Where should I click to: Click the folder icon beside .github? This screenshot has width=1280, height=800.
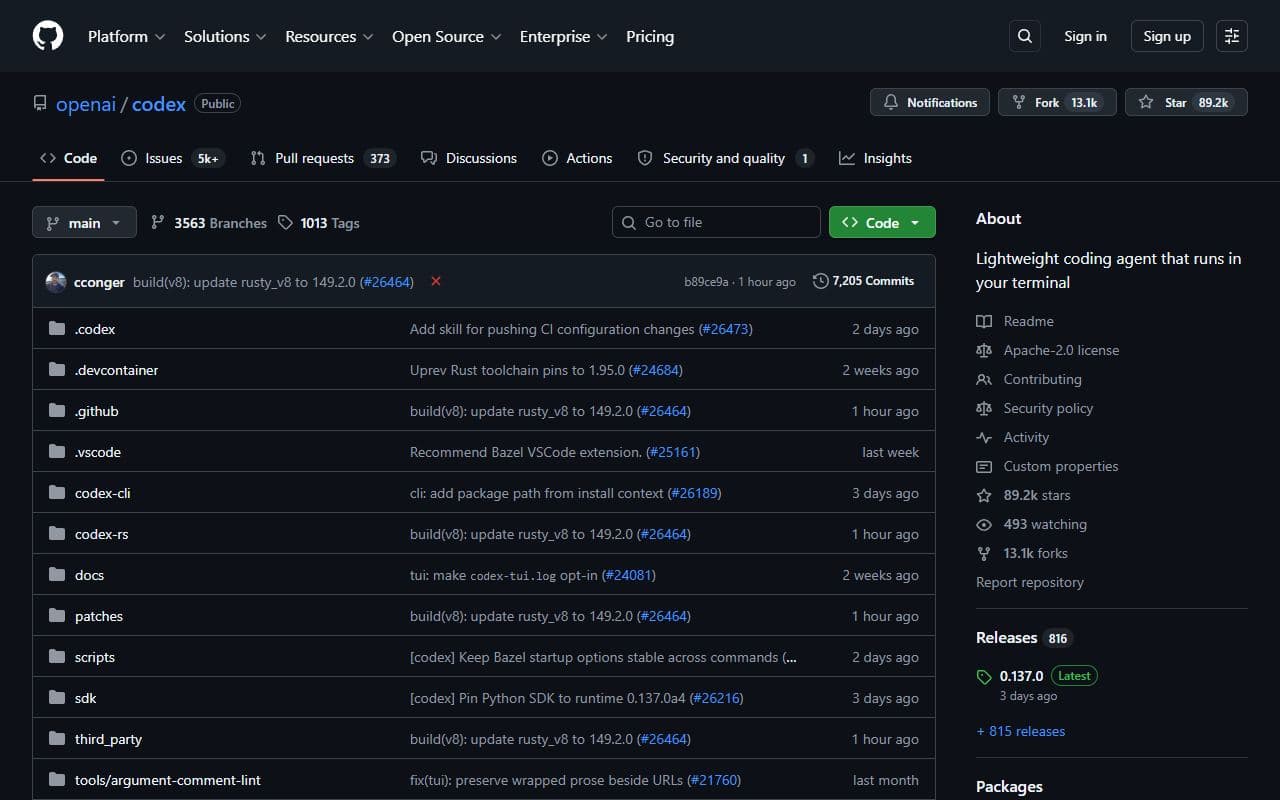tap(57, 411)
